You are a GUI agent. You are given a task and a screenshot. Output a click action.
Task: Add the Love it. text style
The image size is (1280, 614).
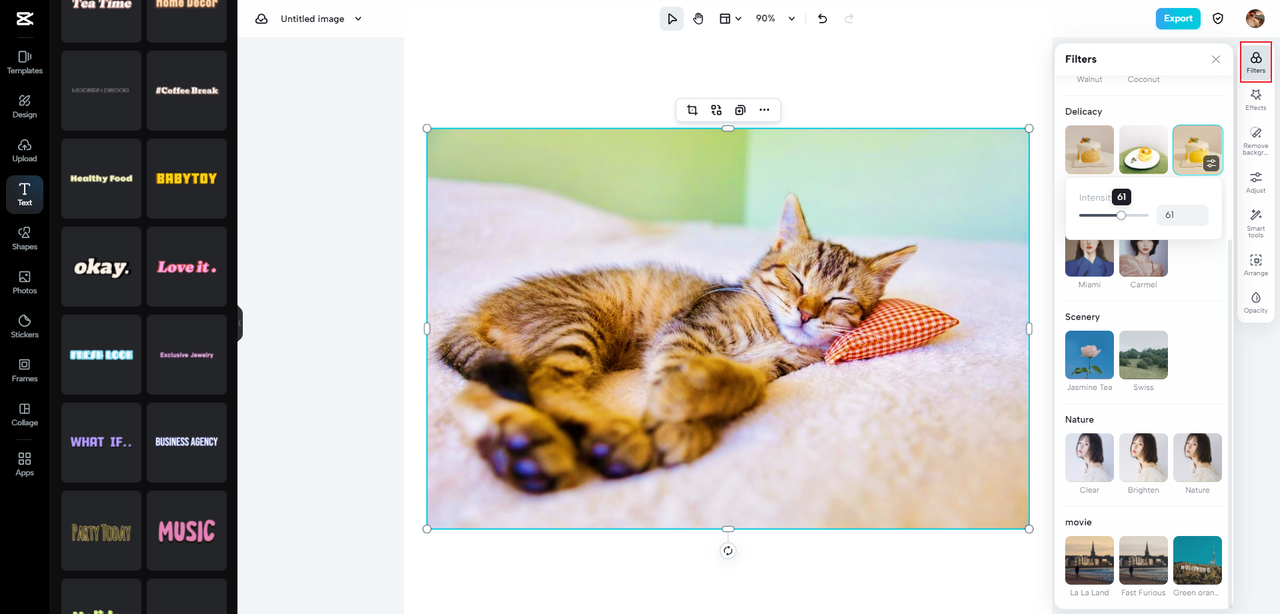point(187,267)
